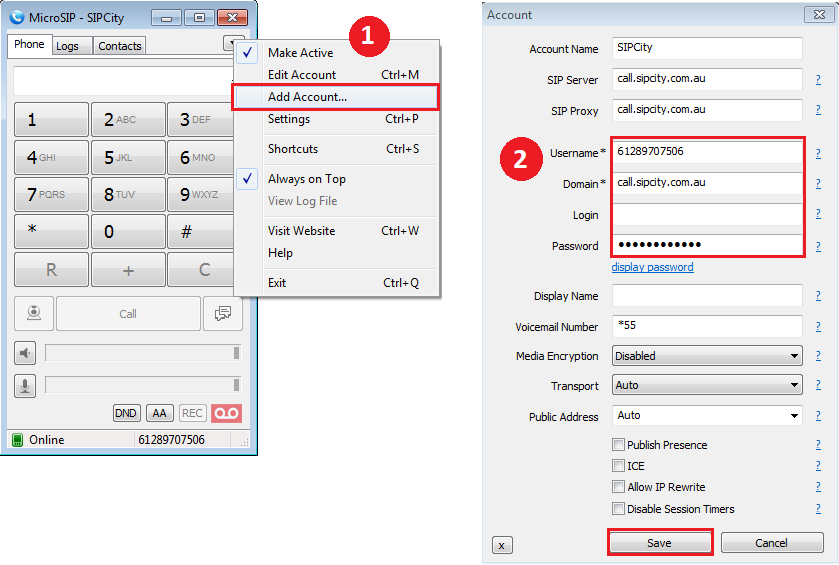This screenshot has height=565, width=839.
Task: Mute the microphone icon
Action: [25, 385]
